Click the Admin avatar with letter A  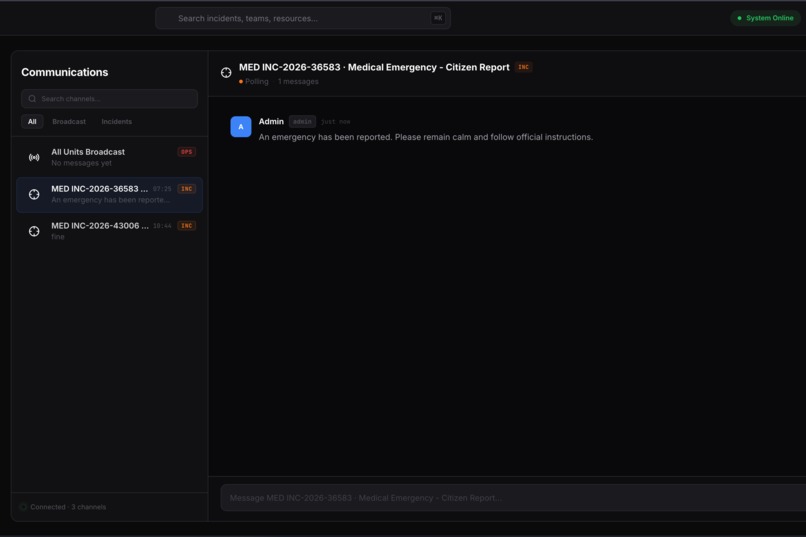coord(241,127)
